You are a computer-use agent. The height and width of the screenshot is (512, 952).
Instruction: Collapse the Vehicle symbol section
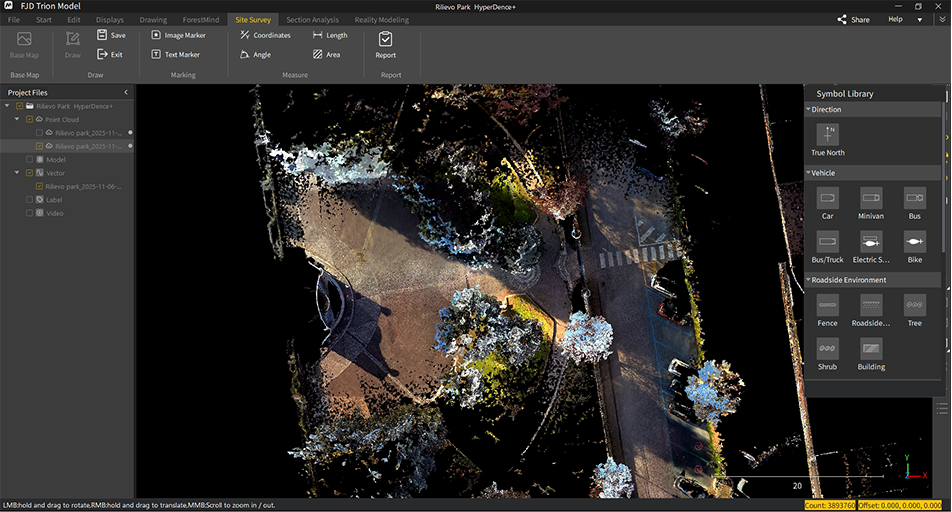click(x=808, y=173)
